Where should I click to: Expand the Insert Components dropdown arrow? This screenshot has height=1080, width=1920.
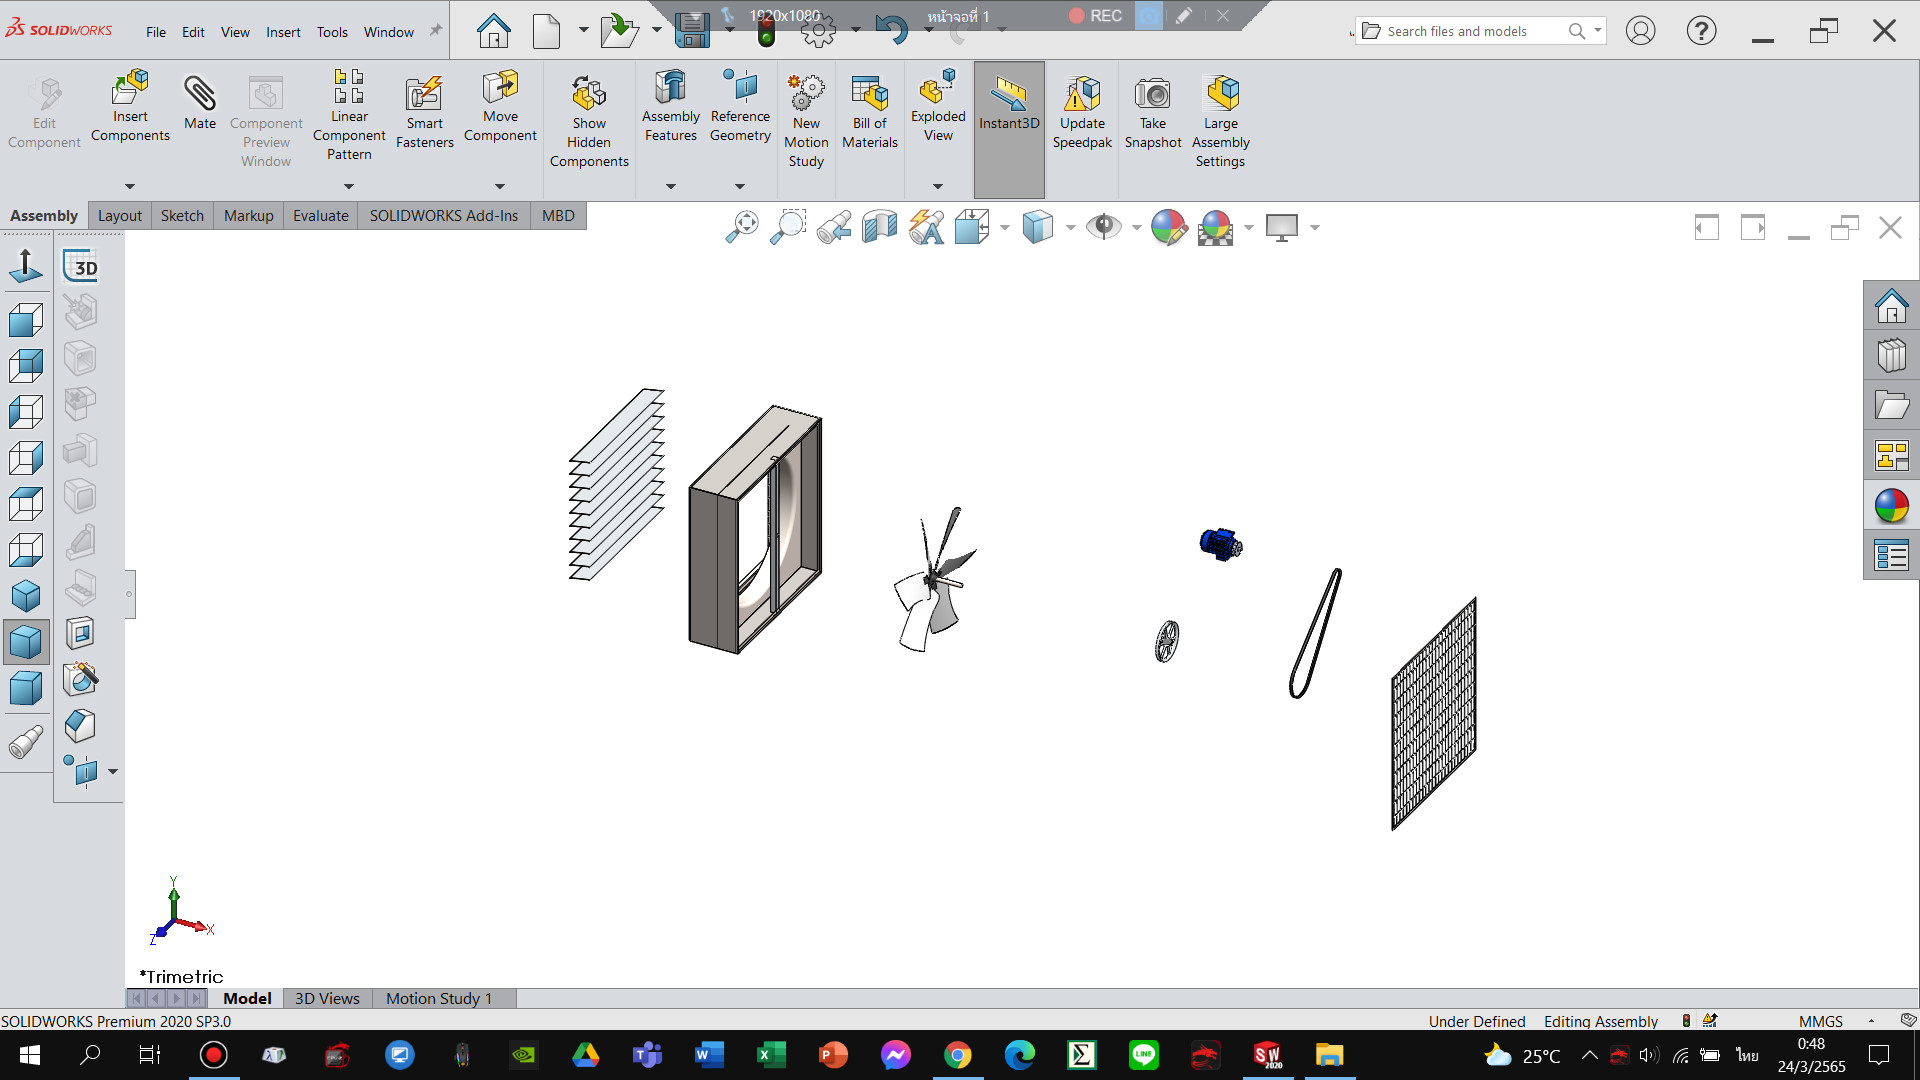click(x=130, y=186)
